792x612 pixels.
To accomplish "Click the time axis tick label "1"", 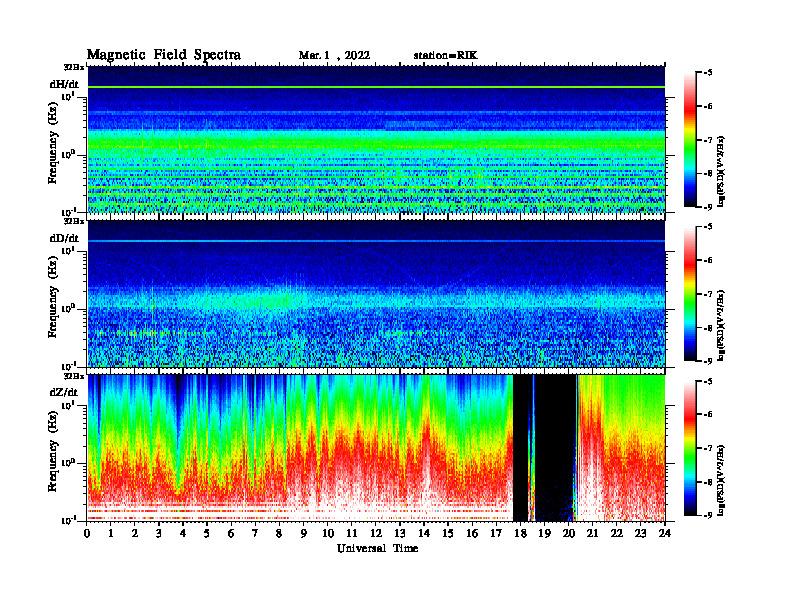I will point(111,533).
